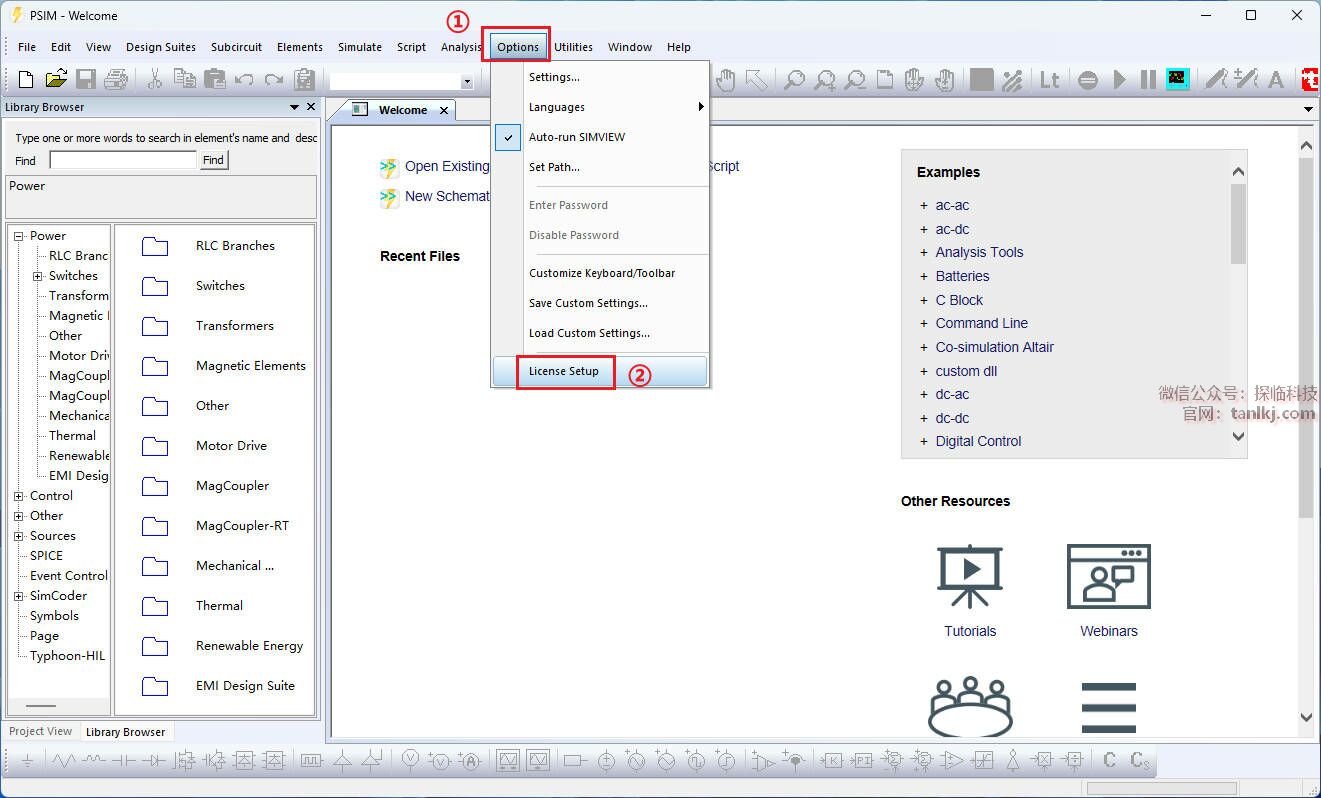Open SIMVIEW waveform viewer icon
This screenshot has height=798, width=1321.
pyautogui.click(x=1177, y=80)
